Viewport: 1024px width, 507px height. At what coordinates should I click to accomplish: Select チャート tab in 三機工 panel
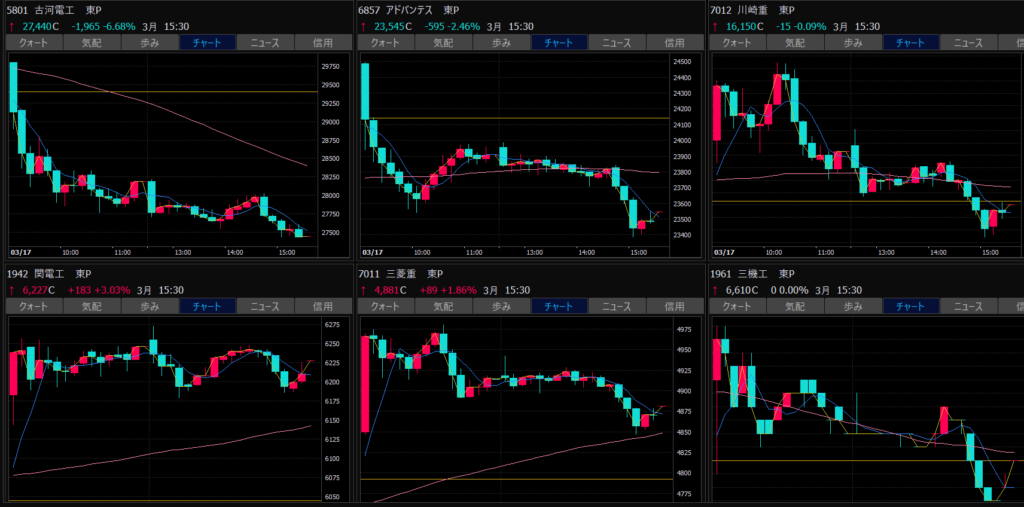click(x=911, y=306)
